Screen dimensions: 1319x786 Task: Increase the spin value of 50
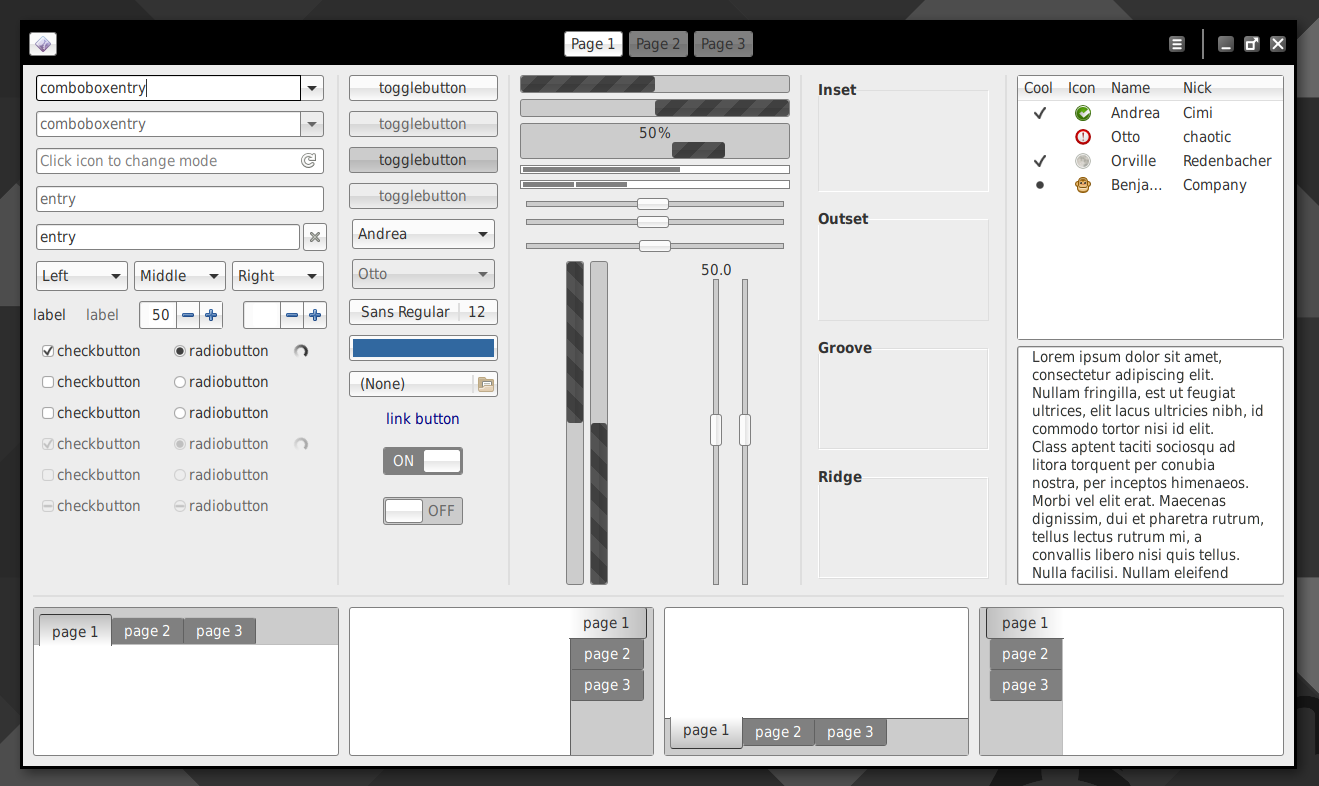[x=211, y=315]
